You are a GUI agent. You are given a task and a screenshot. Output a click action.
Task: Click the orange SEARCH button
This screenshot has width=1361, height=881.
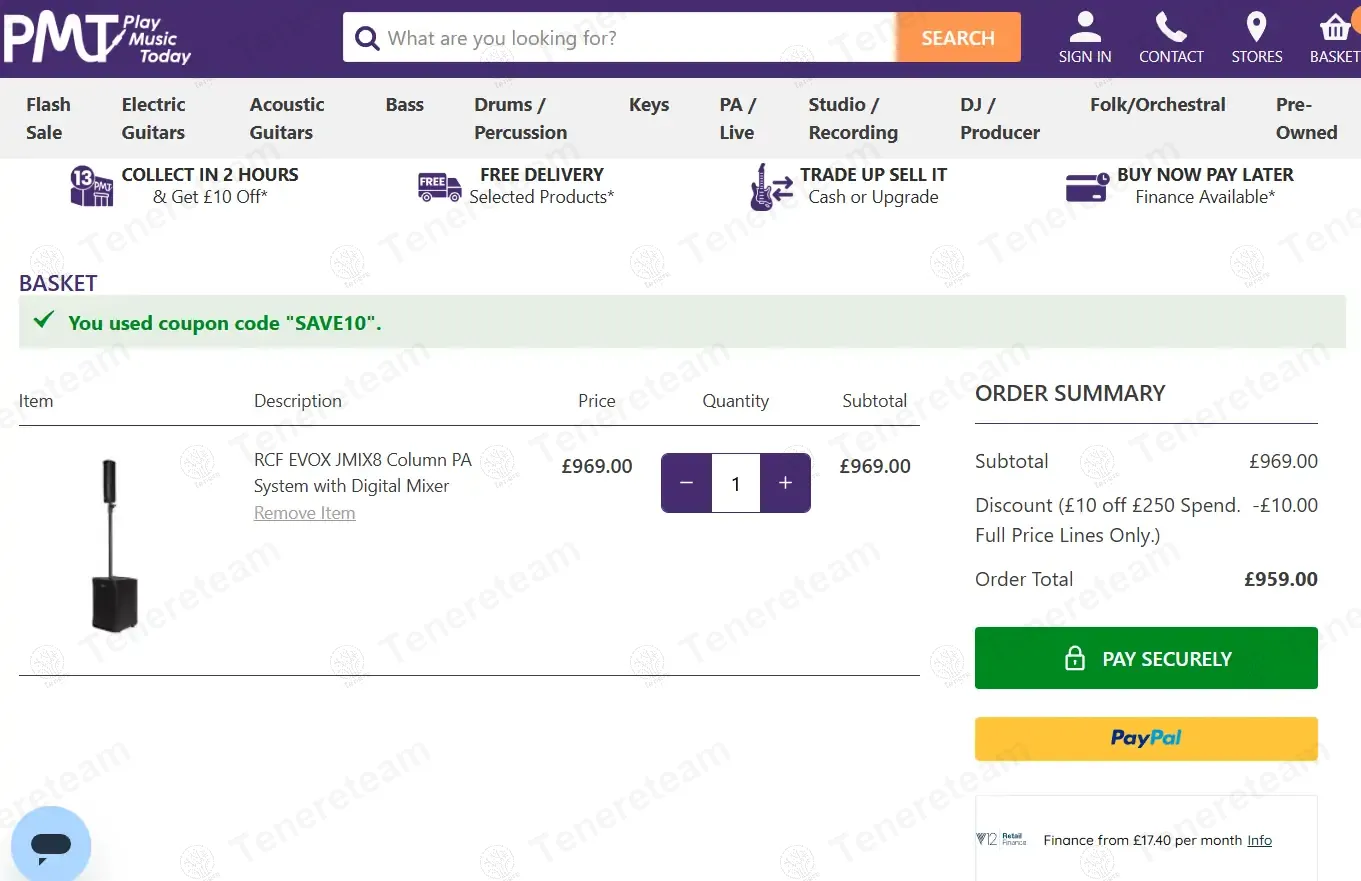pyautogui.click(x=958, y=38)
